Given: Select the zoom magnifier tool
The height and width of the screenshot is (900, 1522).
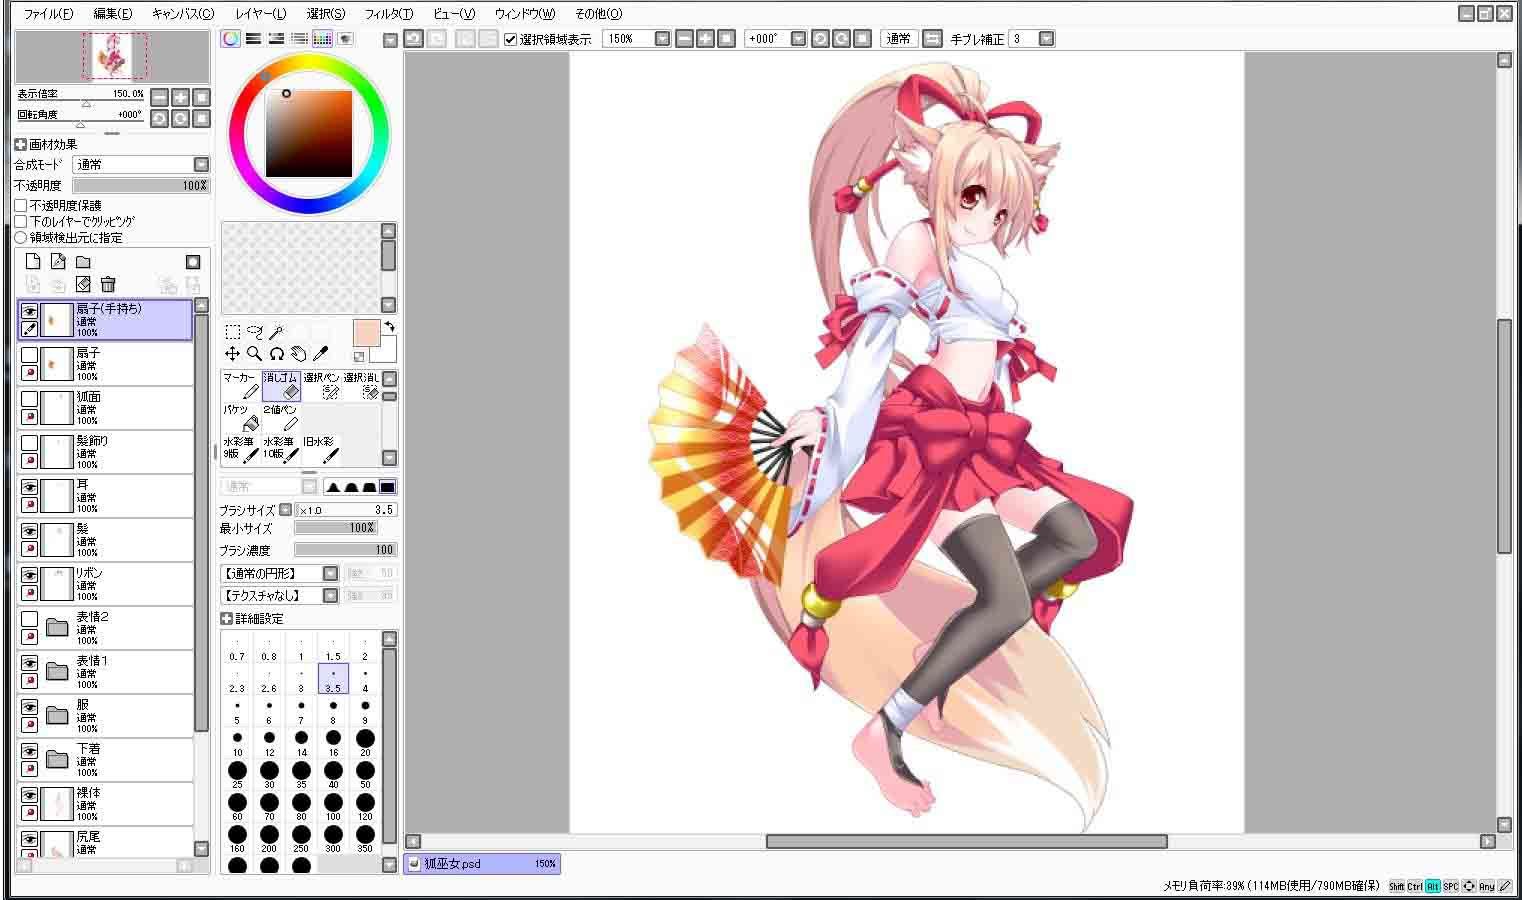Looking at the screenshot, I should tap(254, 354).
